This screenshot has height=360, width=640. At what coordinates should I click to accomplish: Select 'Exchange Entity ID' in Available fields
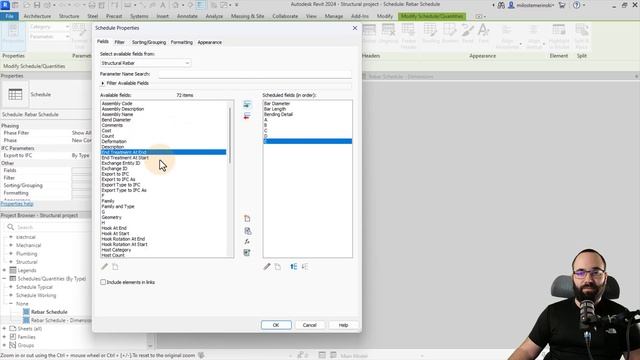pyautogui.click(x=121, y=163)
